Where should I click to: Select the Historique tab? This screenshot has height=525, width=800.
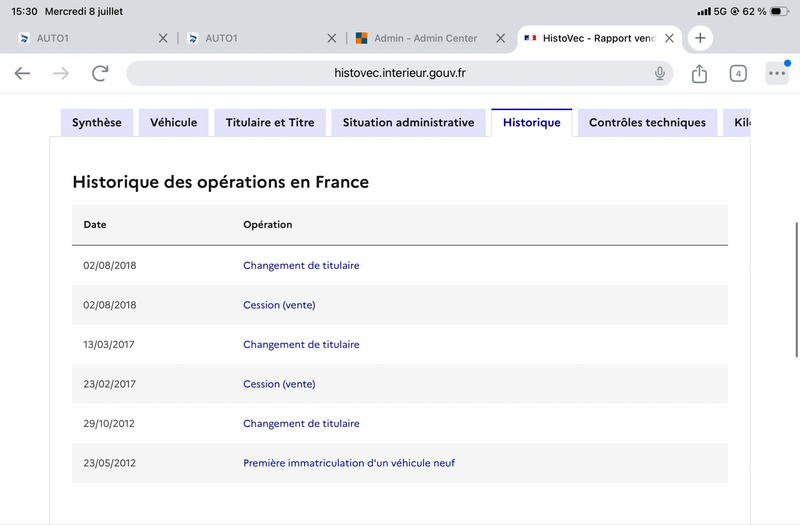tap(532, 122)
